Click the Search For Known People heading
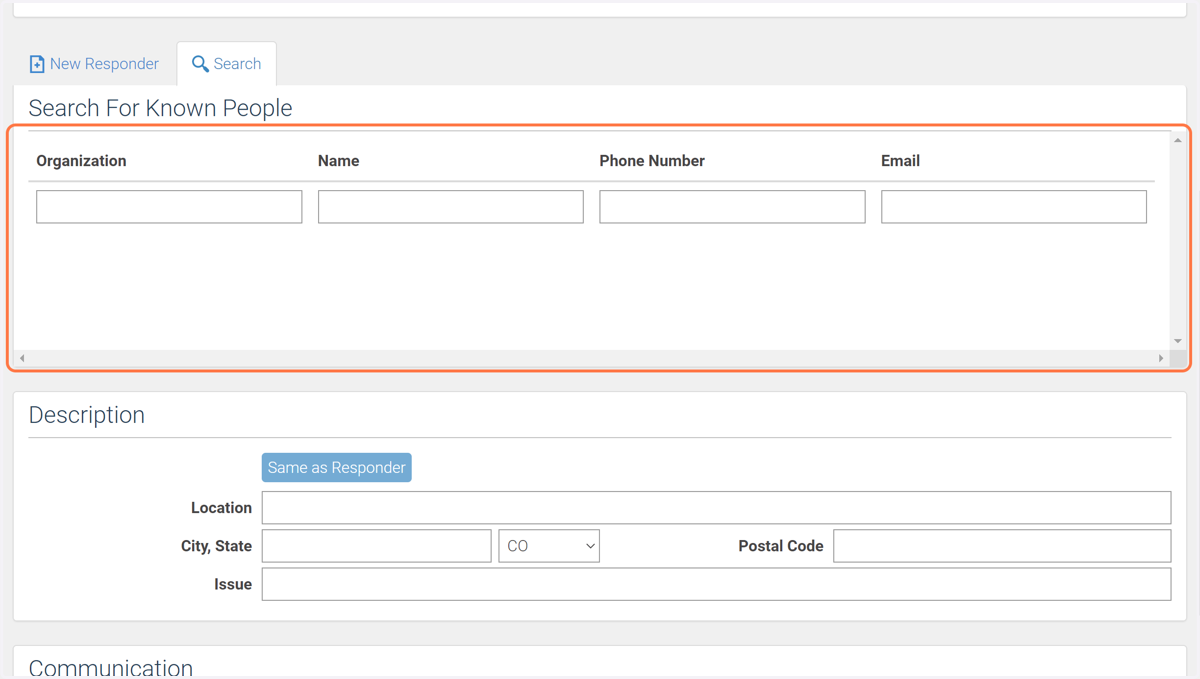 pyautogui.click(x=160, y=108)
